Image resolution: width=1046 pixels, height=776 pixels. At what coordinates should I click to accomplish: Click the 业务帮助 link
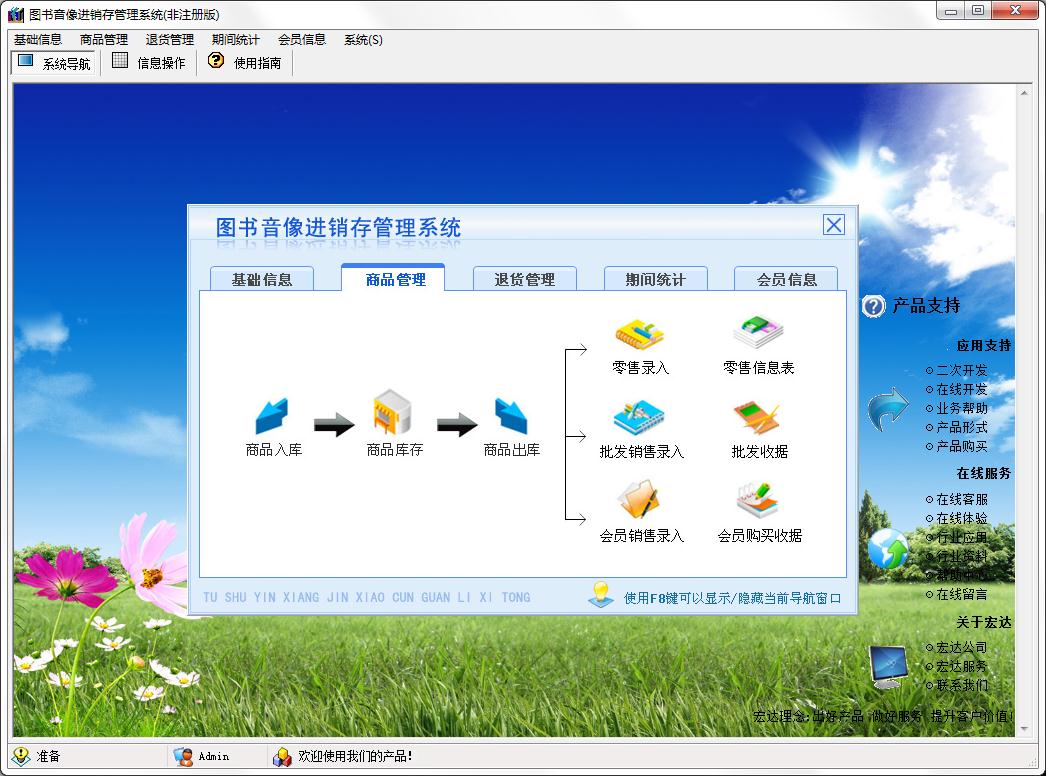pyautogui.click(x=961, y=408)
